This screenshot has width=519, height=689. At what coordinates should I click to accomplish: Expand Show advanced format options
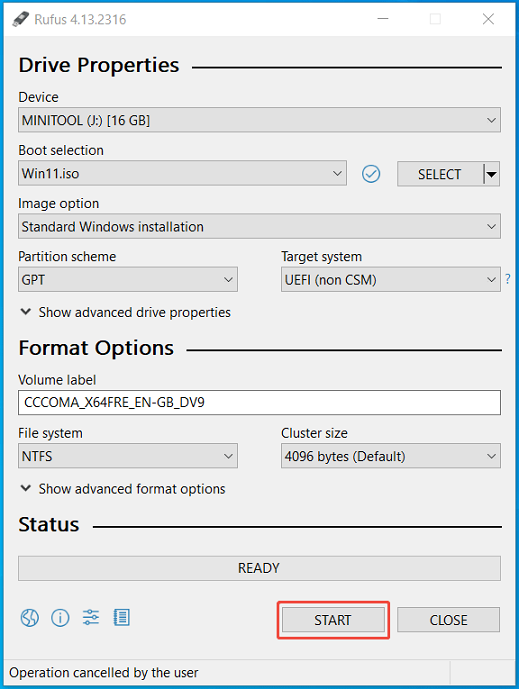[x=123, y=489]
